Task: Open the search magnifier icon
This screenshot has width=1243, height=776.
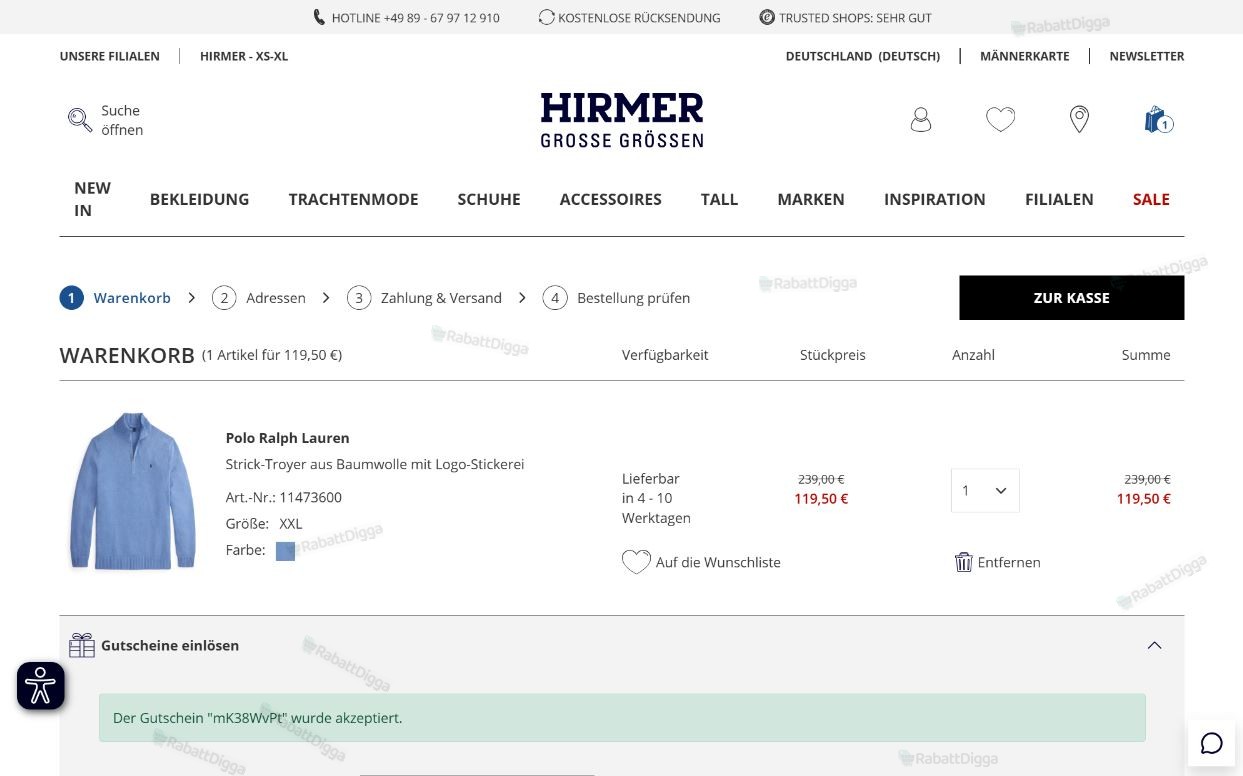Action: [x=80, y=120]
